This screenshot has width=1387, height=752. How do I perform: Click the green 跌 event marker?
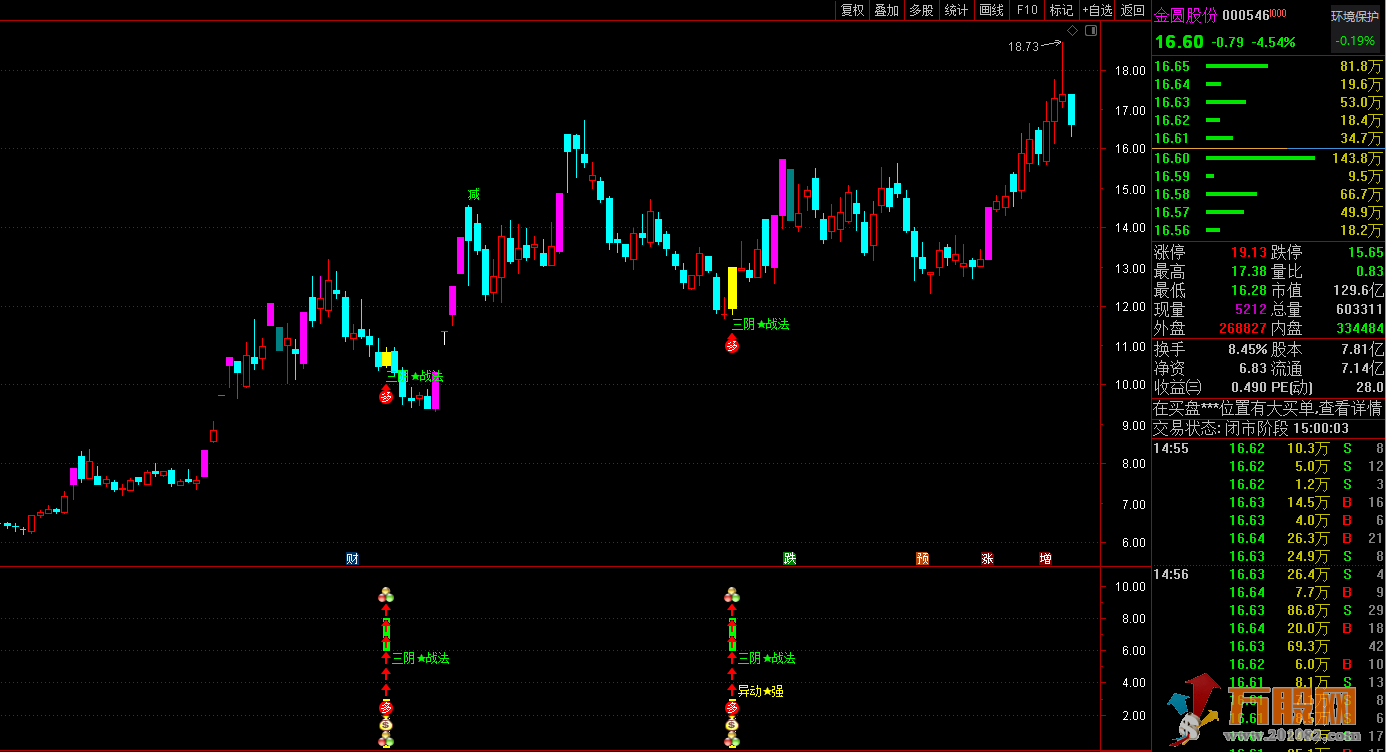point(790,558)
